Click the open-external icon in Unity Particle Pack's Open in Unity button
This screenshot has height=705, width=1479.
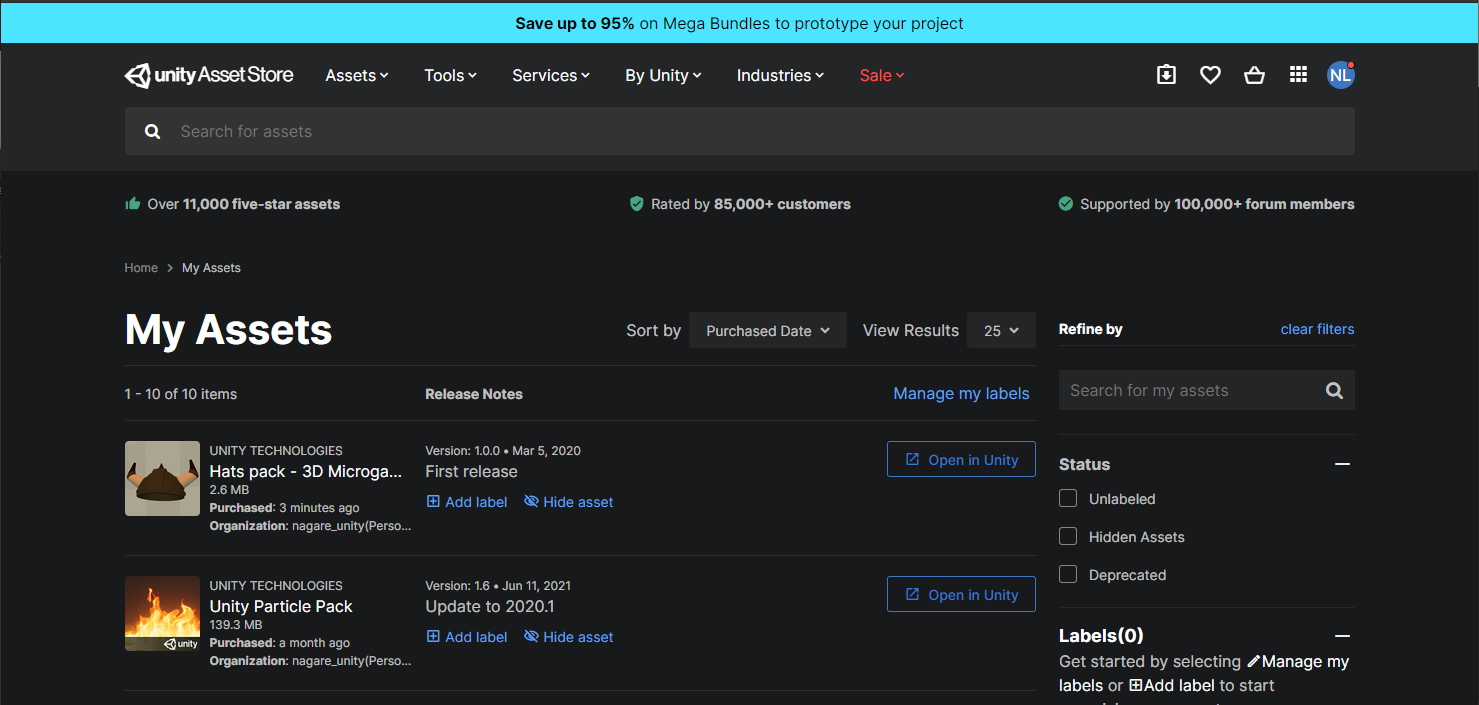912,594
